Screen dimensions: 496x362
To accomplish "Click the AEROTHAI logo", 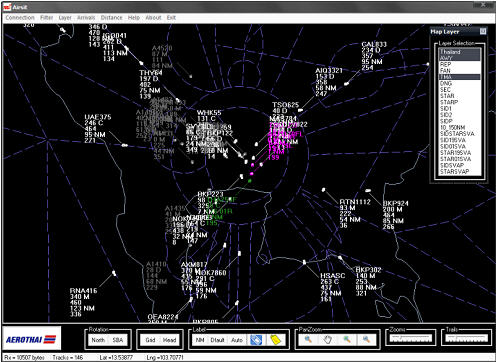I will 32,339.
